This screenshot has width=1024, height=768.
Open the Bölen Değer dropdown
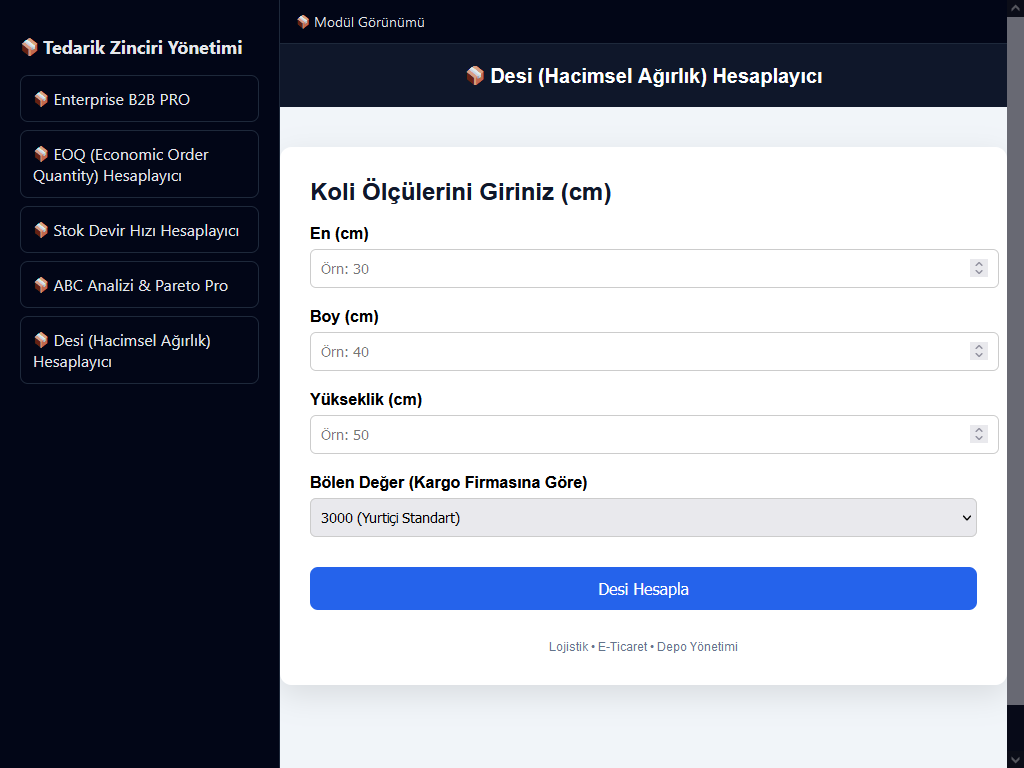[x=643, y=518]
